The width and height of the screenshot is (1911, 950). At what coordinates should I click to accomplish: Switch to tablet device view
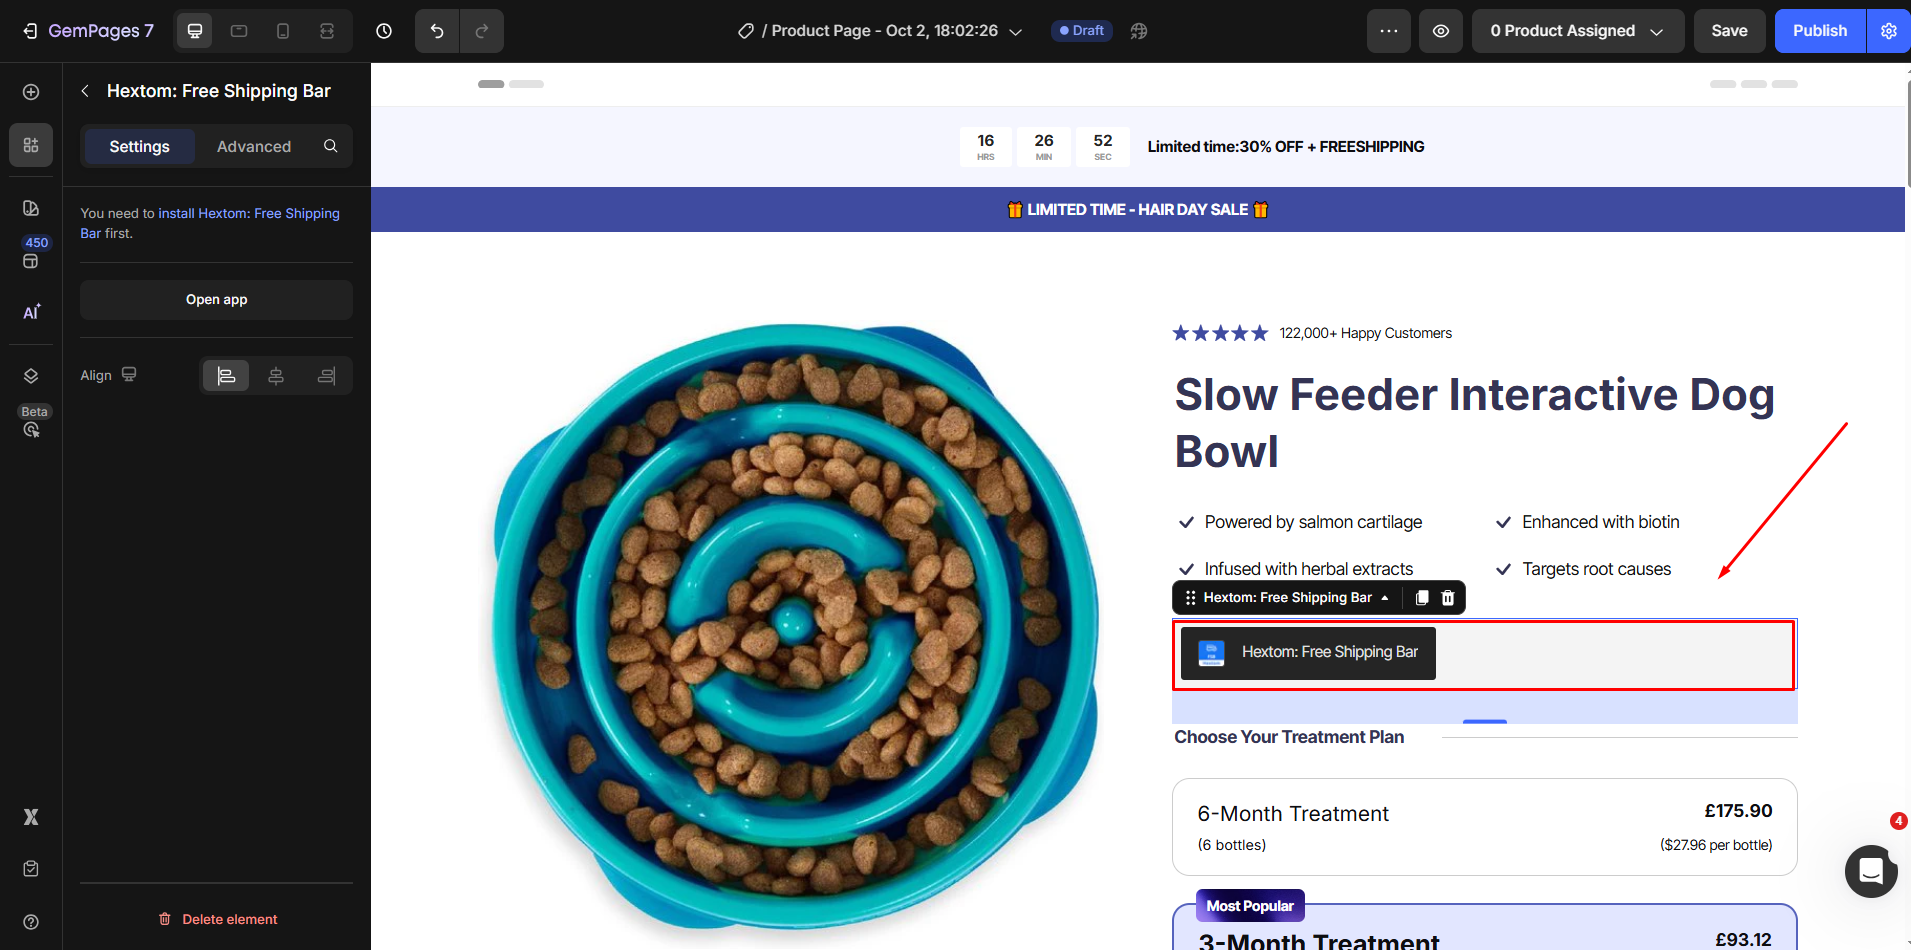point(239,31)
